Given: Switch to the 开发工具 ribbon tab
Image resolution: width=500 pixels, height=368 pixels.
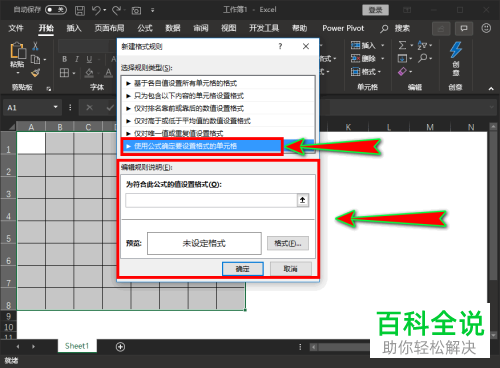Looking at the screenshot, I should point(264,28).
